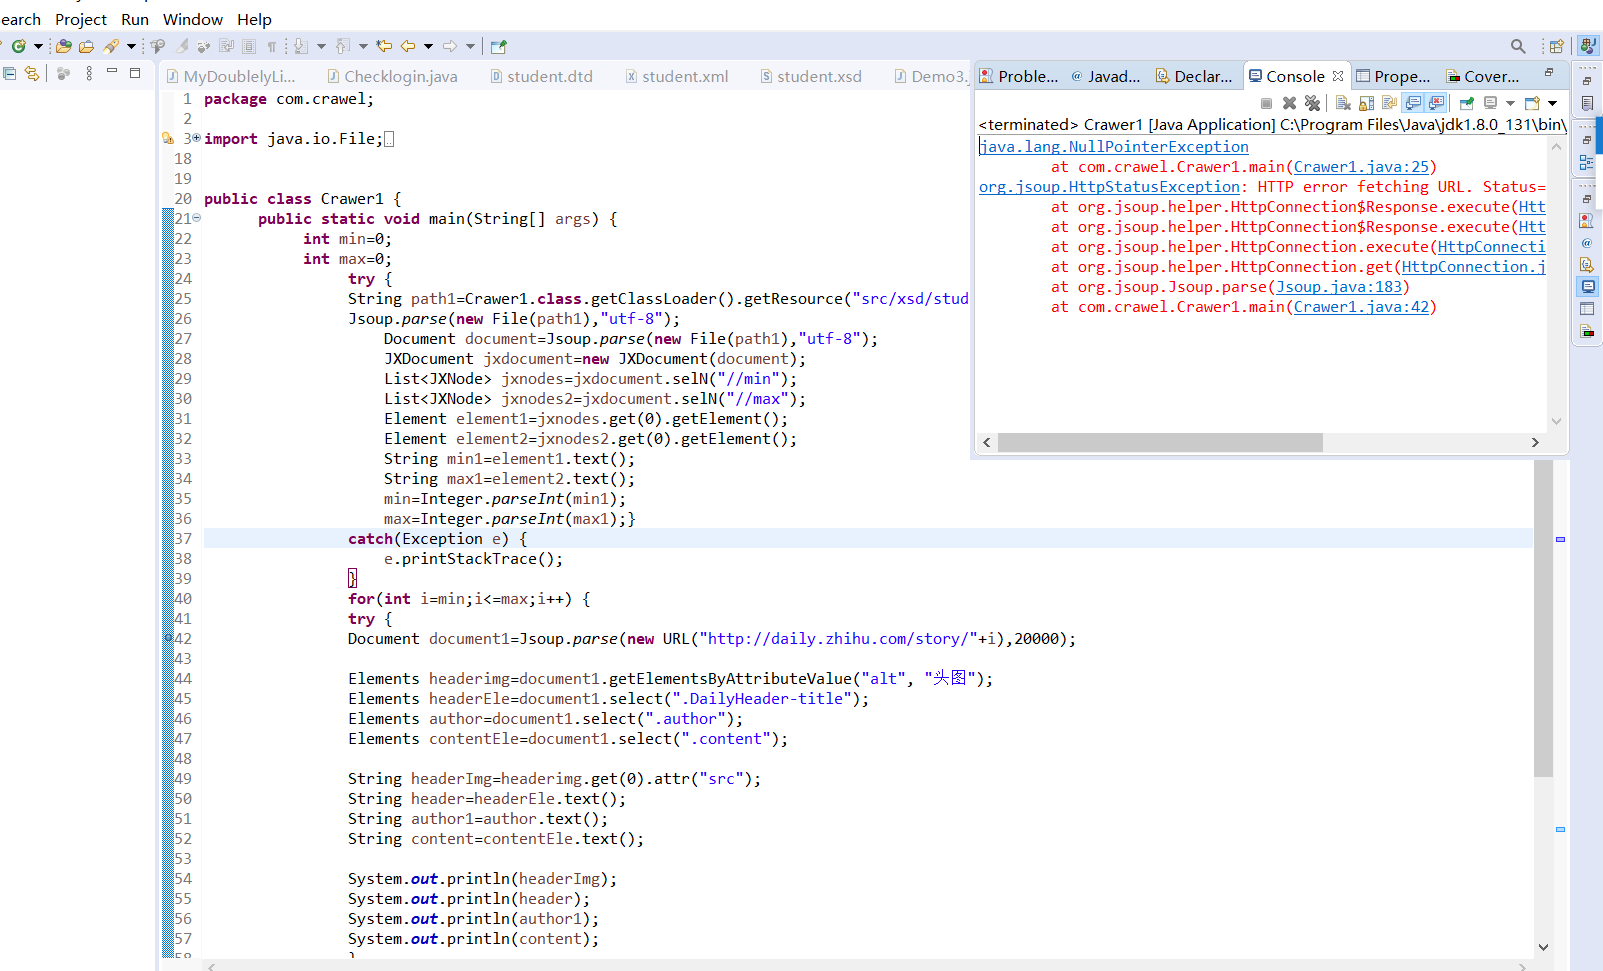Viewport: 1603px width, 971px height.
Task: Click Next Annotation icon
Action: point(300,46)
